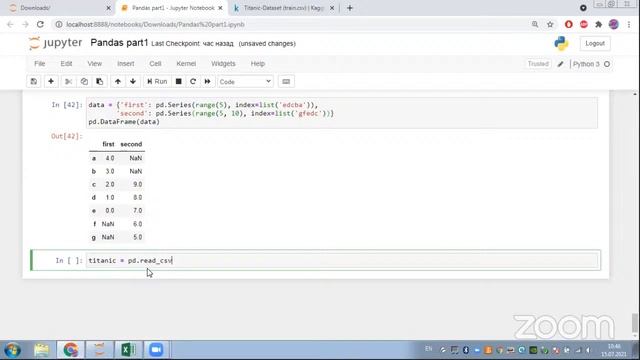This screenshot has width=640, height=360.
Task: Open the File menu
Action: [x=40, y=64]
